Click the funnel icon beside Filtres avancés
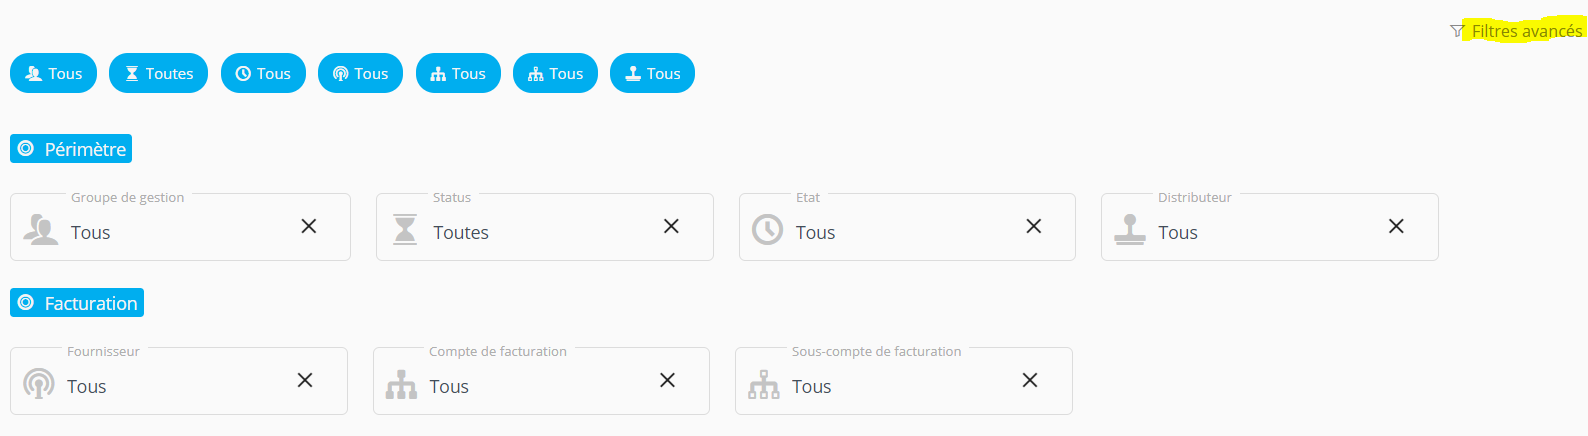Viewport: 1588px width, 436px height. (1457, 32)
